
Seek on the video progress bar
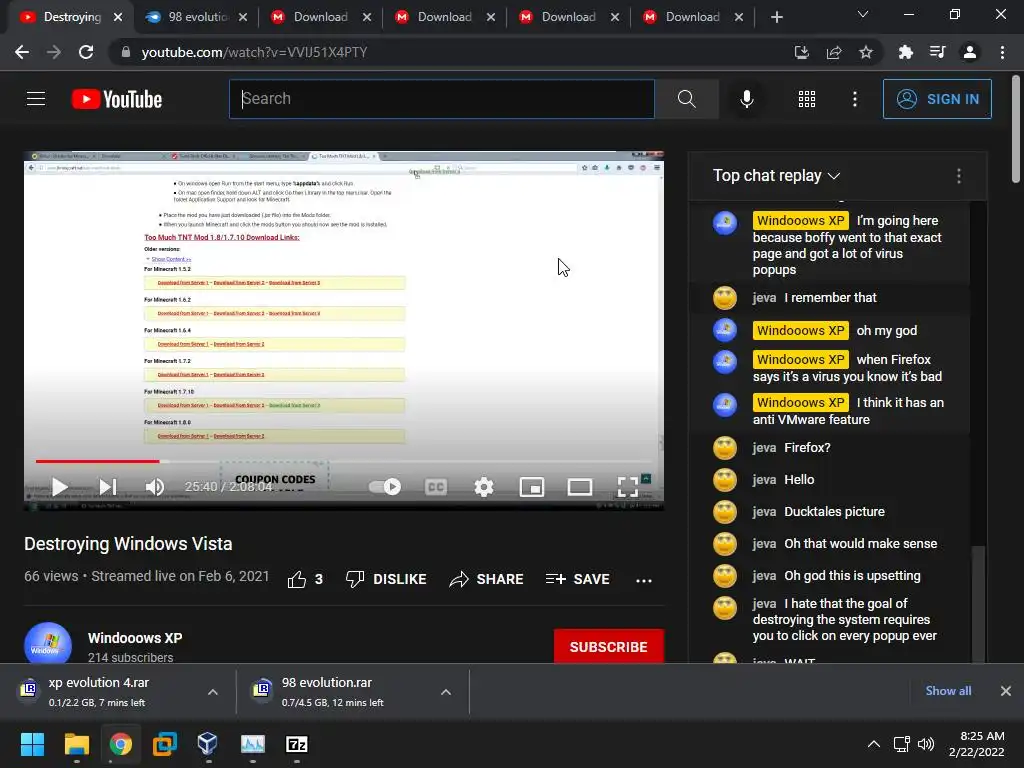(x=344, y=461)
